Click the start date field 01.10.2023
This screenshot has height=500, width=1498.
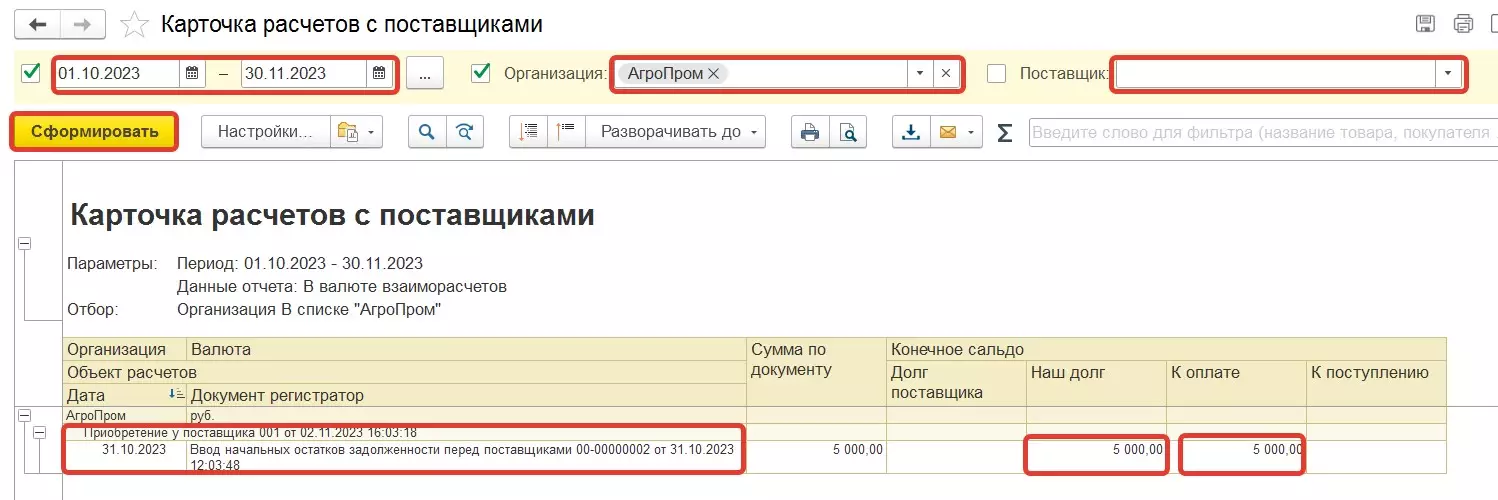click(118, 73)
